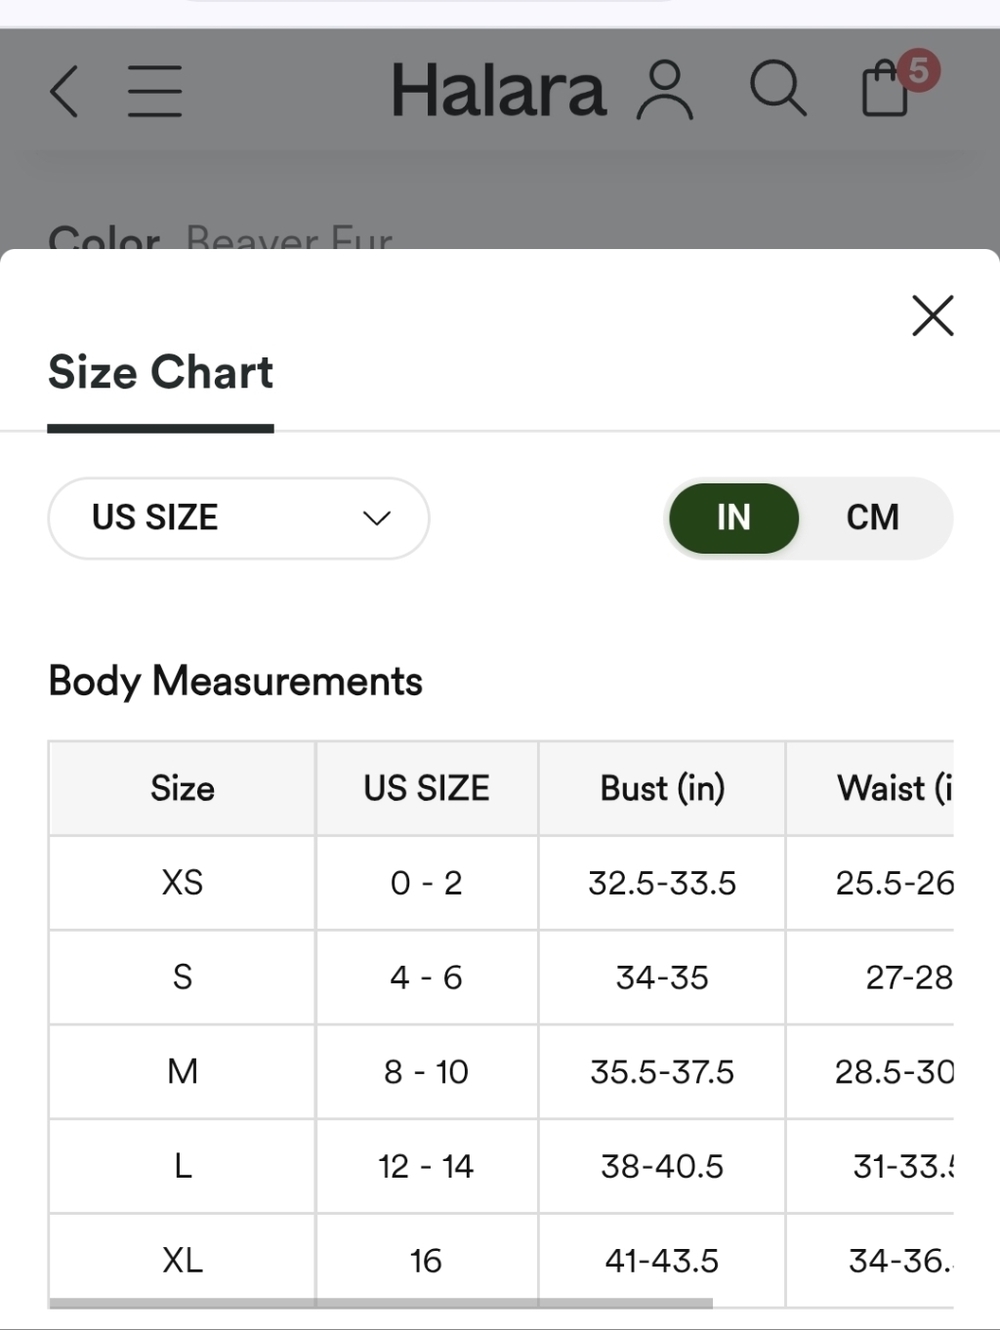Tap the M row US size 8 - 10
The height and width of the screenshot is (1330, 1000).
click(427, 1072)
